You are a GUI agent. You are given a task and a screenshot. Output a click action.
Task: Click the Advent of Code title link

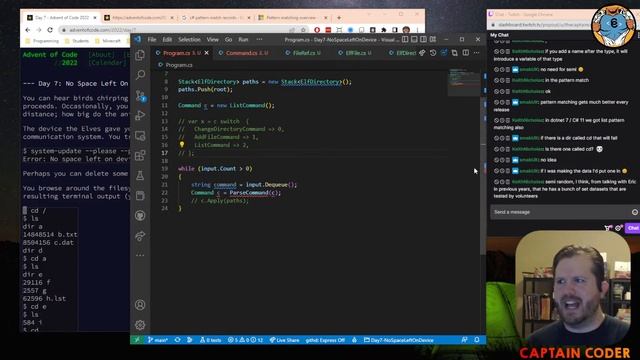pyautogui.click(x=50, y=55)
